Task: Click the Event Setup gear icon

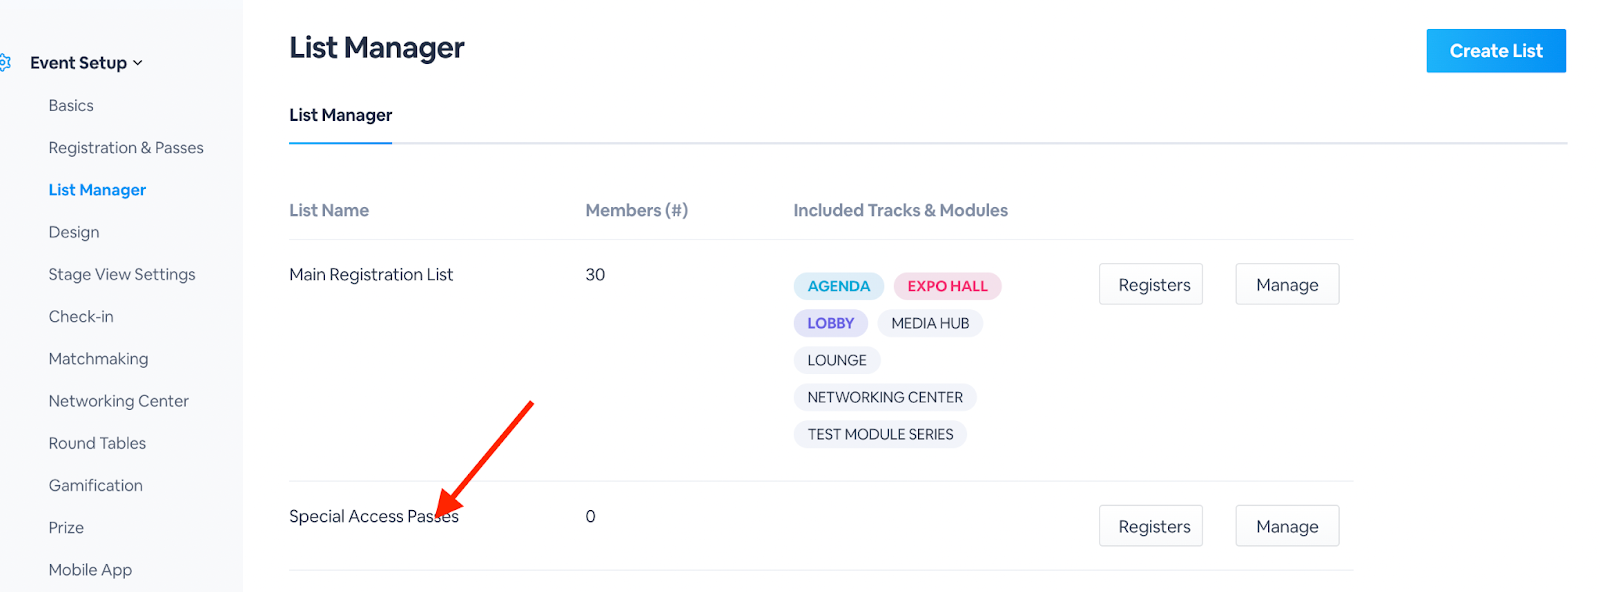Action: point(5,63)
